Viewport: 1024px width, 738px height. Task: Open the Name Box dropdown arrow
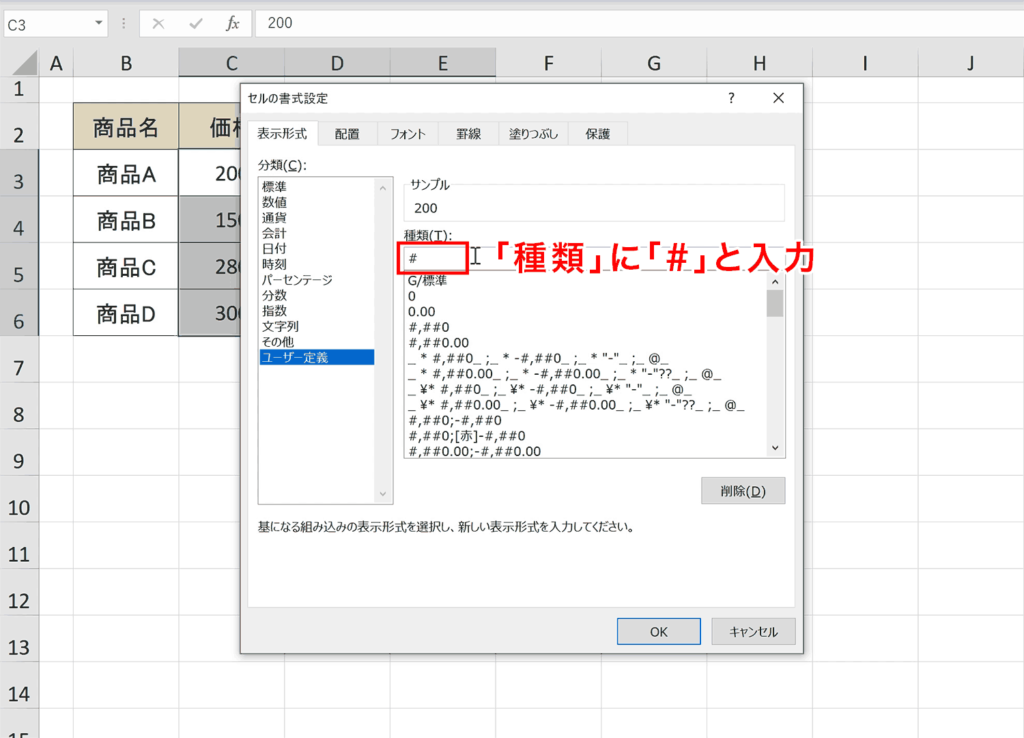(x=96, y=23)
